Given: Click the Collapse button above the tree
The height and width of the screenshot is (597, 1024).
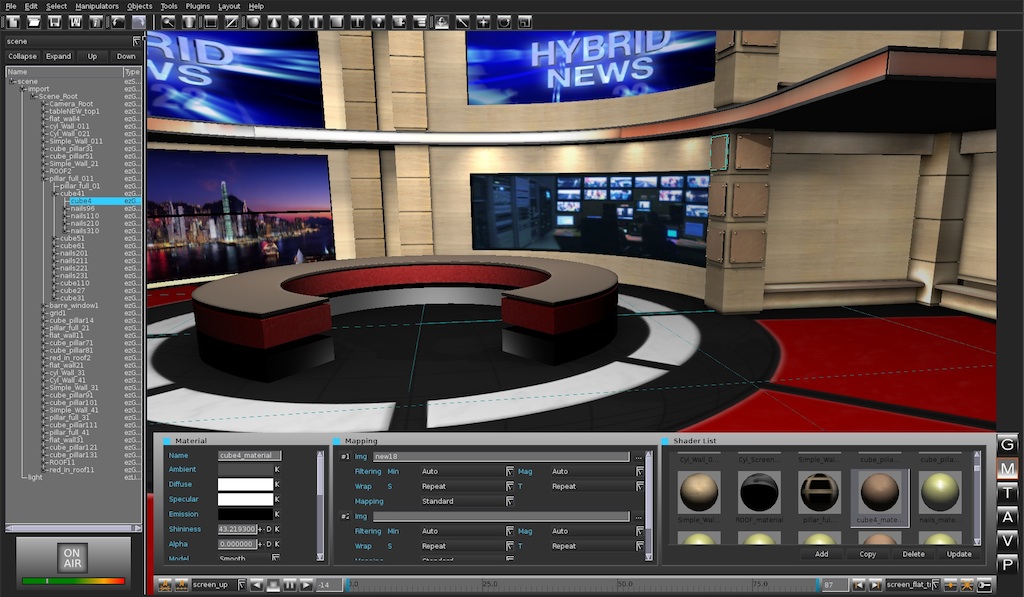Looking at the screenshot, I should tap(22, 56).
